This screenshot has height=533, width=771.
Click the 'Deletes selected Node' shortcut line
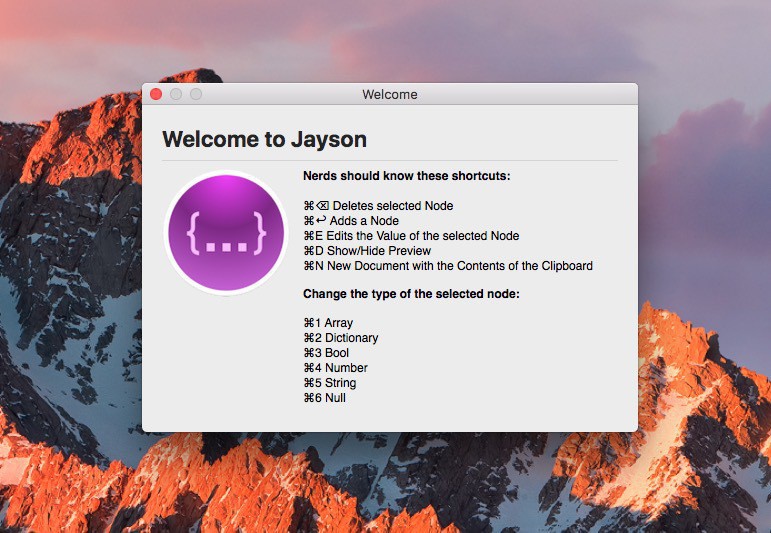(x=378, y=206)
